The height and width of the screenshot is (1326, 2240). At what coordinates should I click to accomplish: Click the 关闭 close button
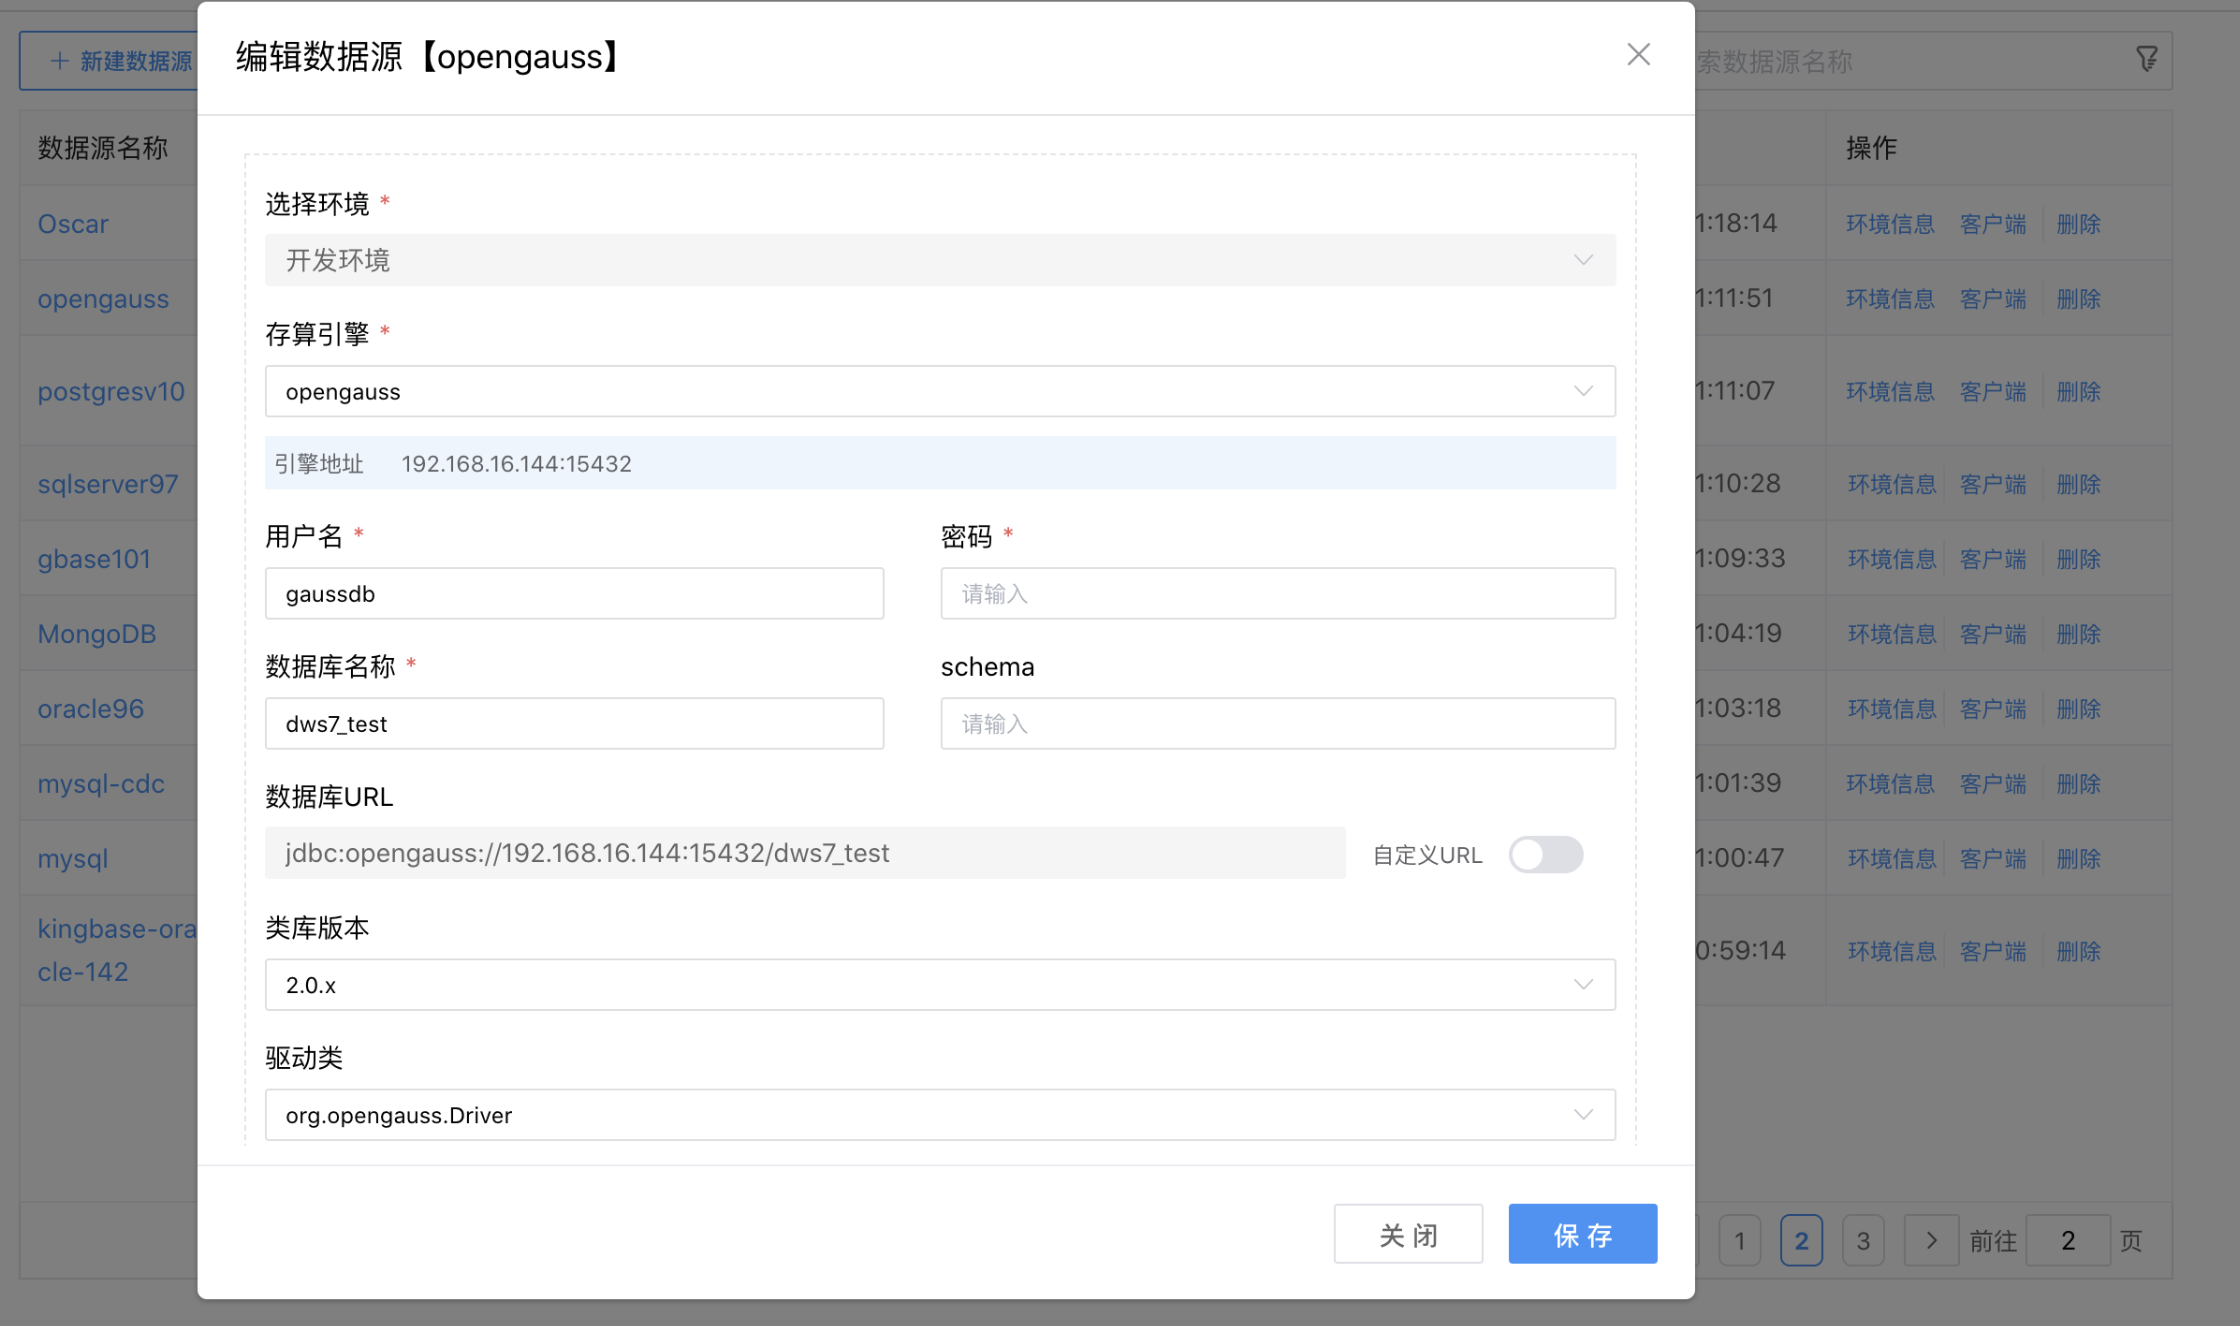[1407, 1234]
